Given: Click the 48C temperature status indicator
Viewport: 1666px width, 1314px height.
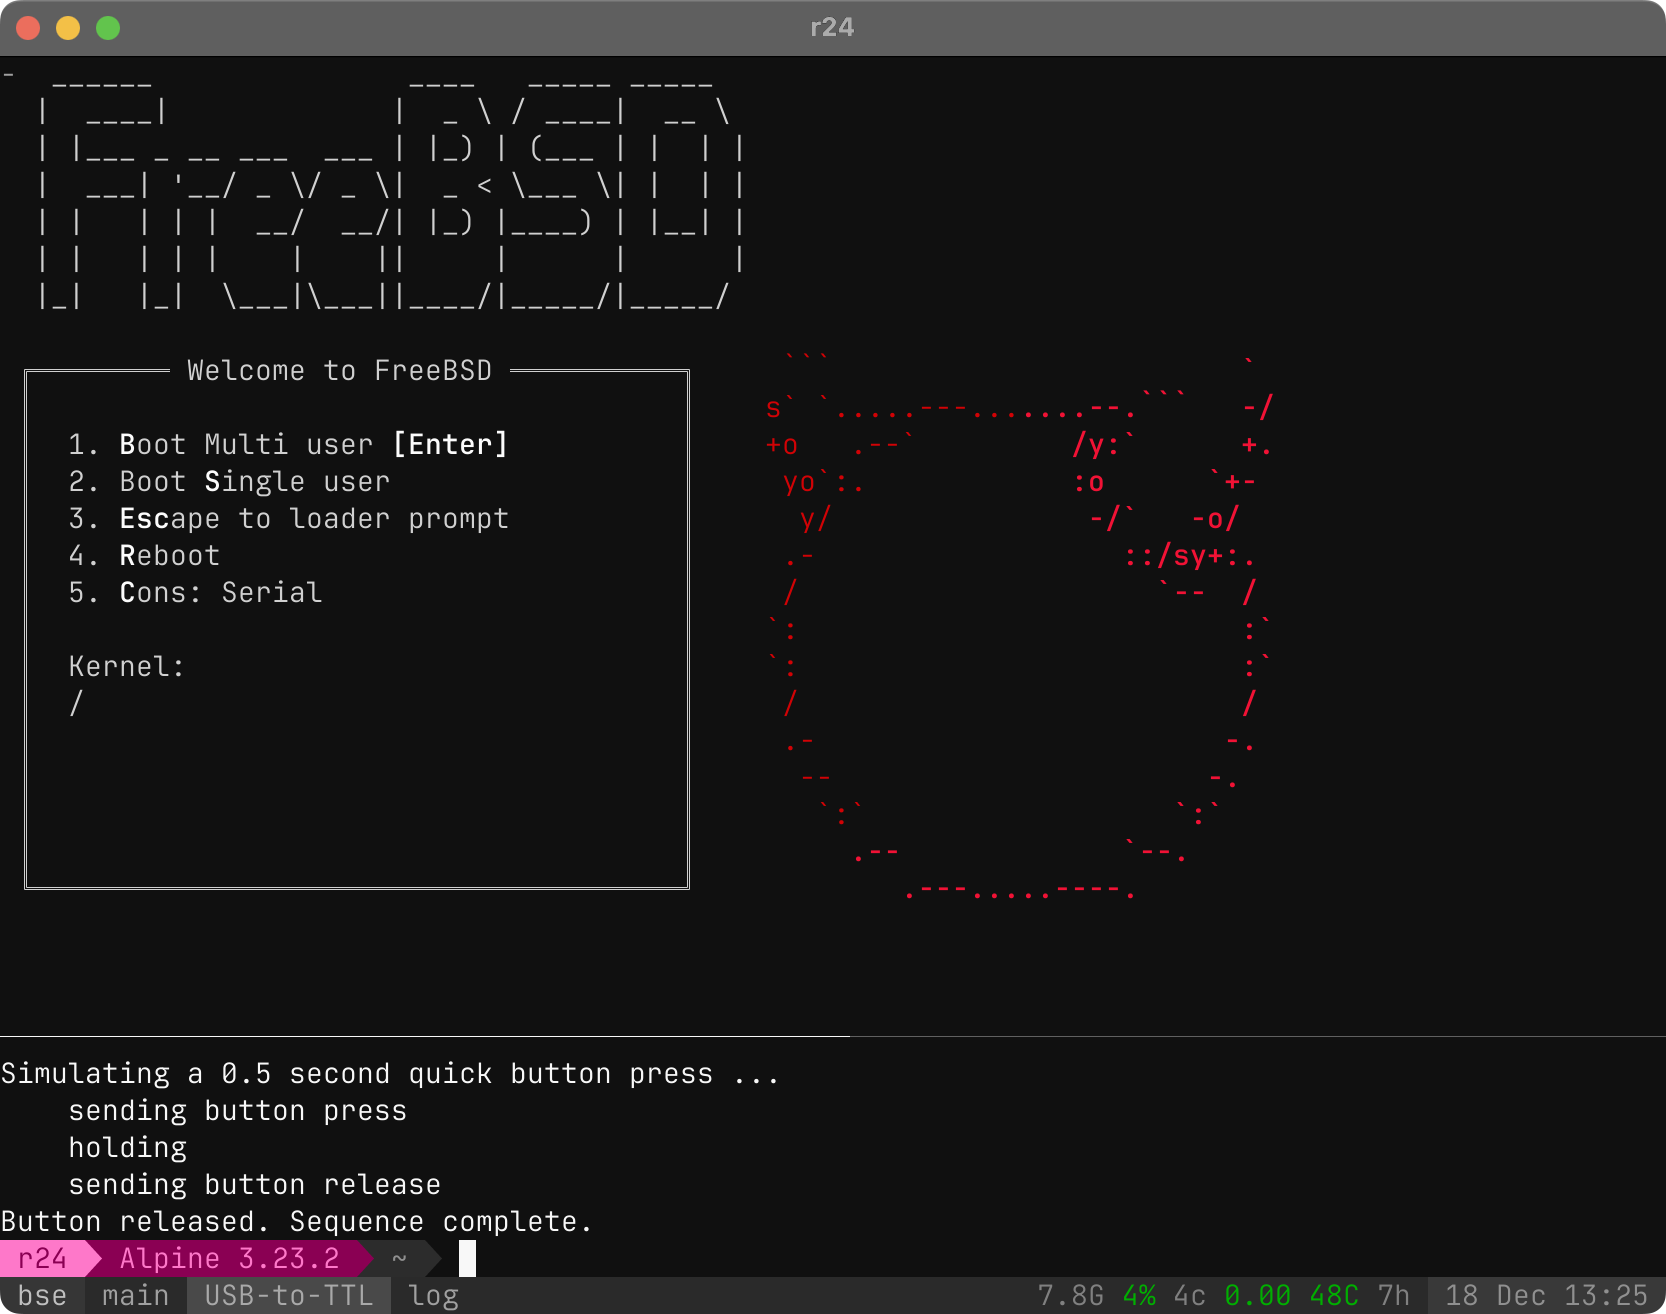Looking at the screenshot, I should coord(1333,1296).
